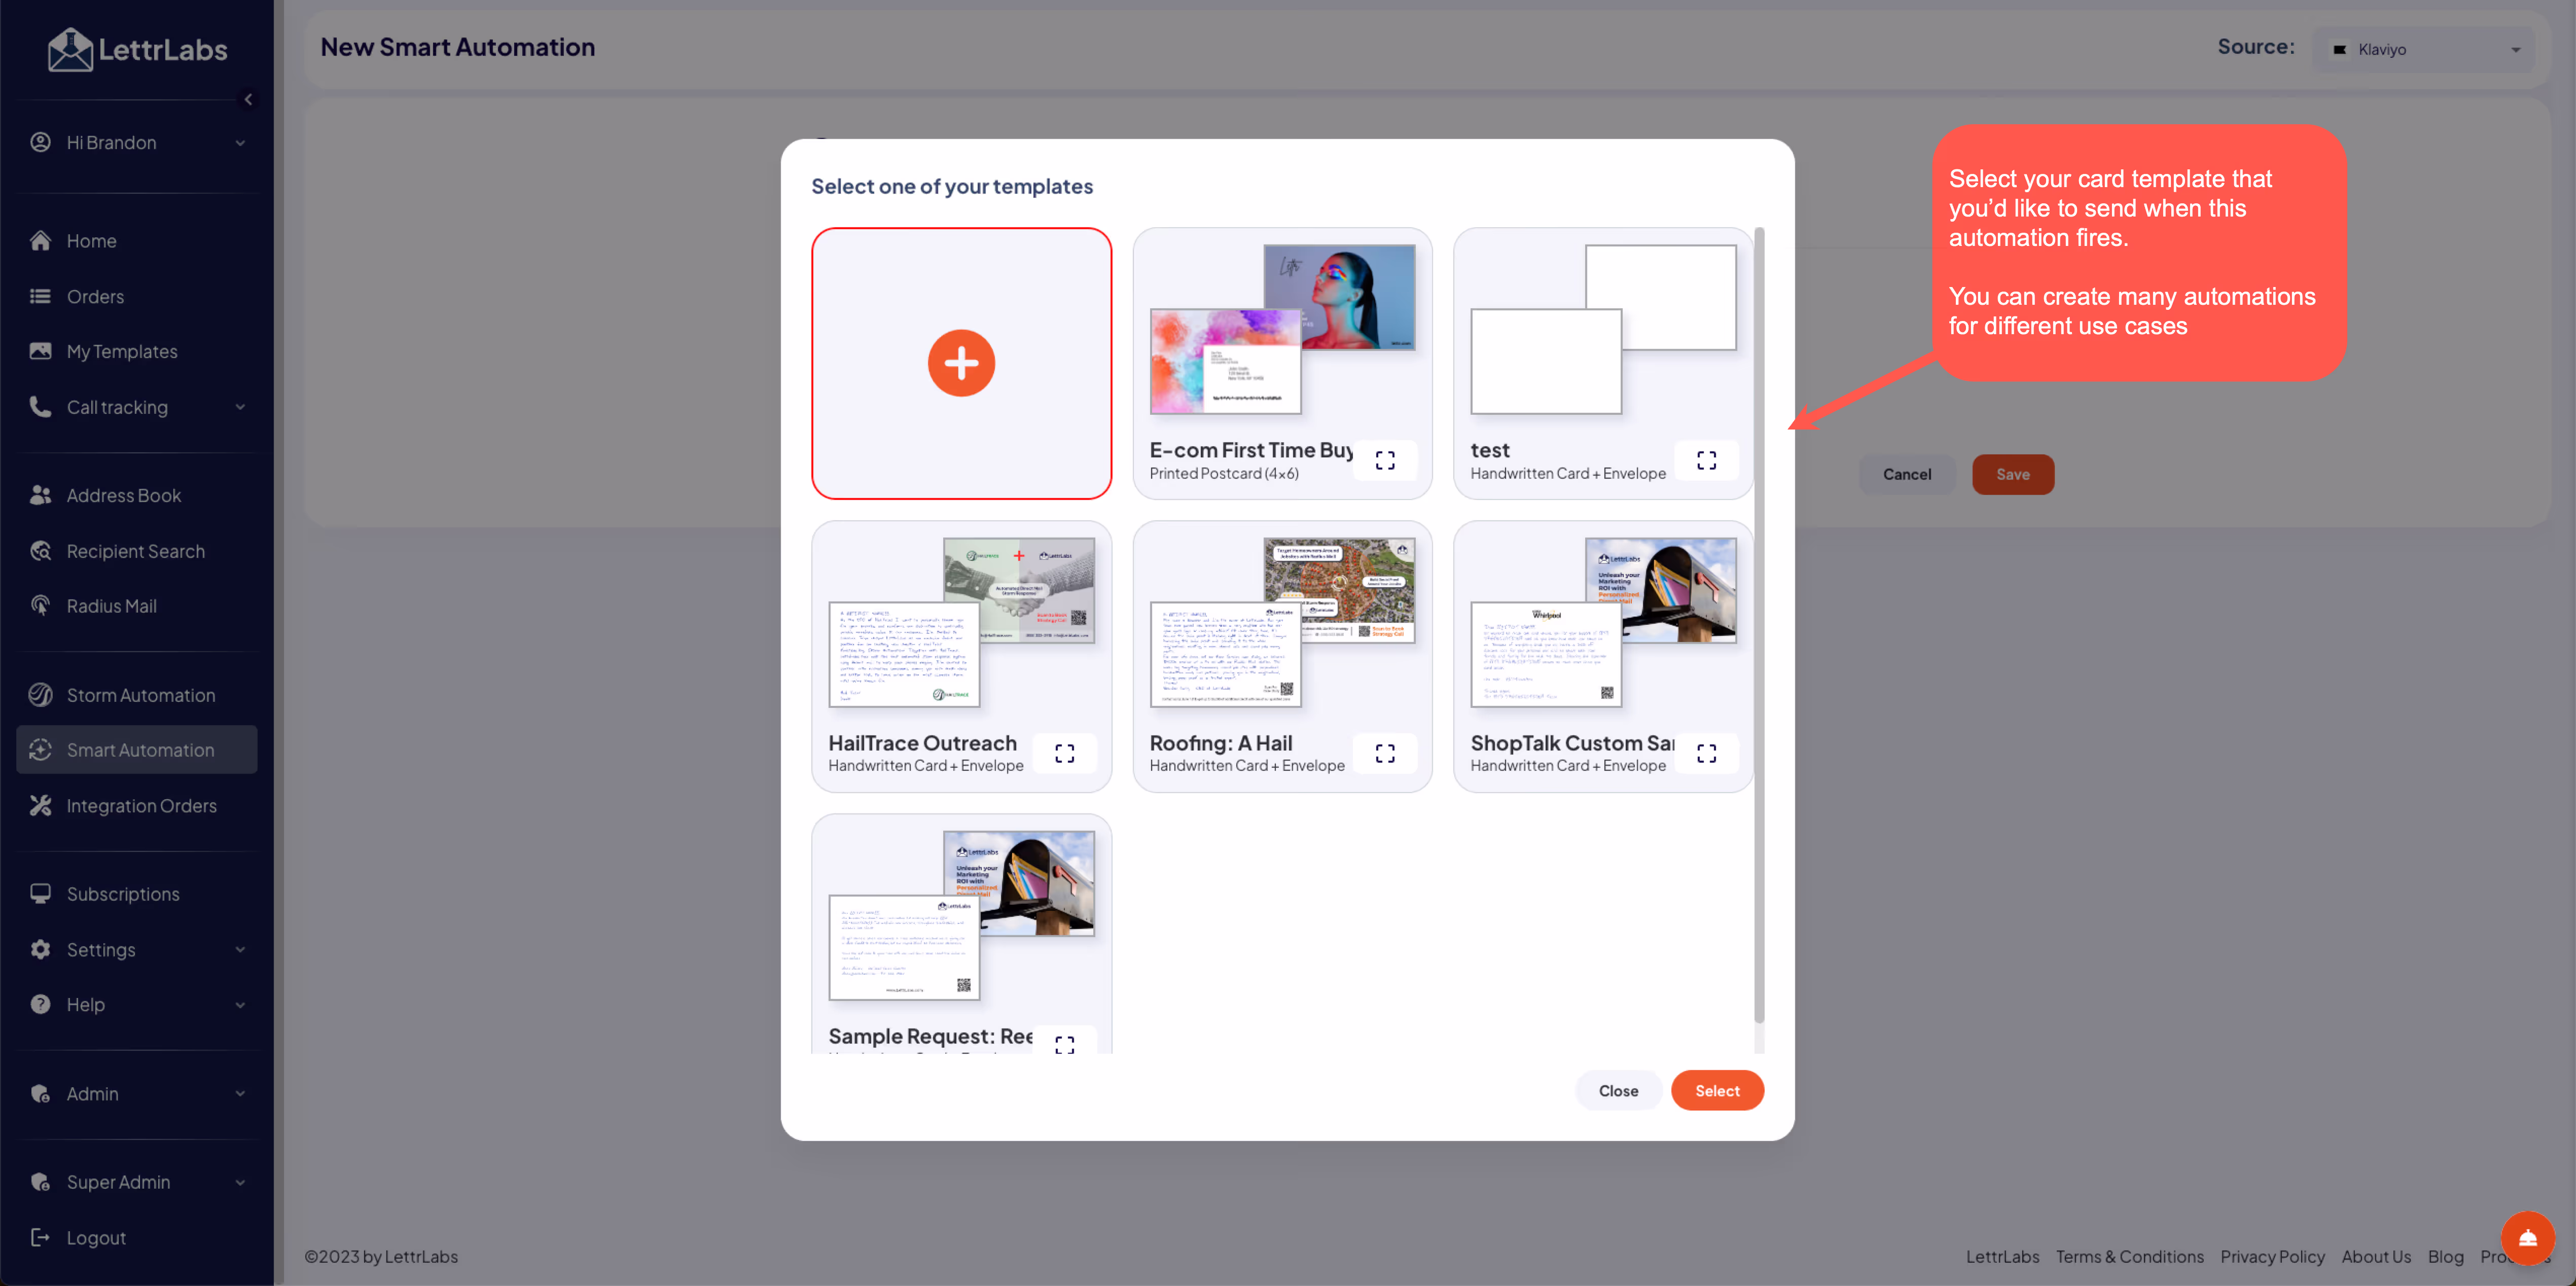Click the Smart Automation icon
Screen dimensions: 2576x1286
pyautogui.click(x=40, y=750)
